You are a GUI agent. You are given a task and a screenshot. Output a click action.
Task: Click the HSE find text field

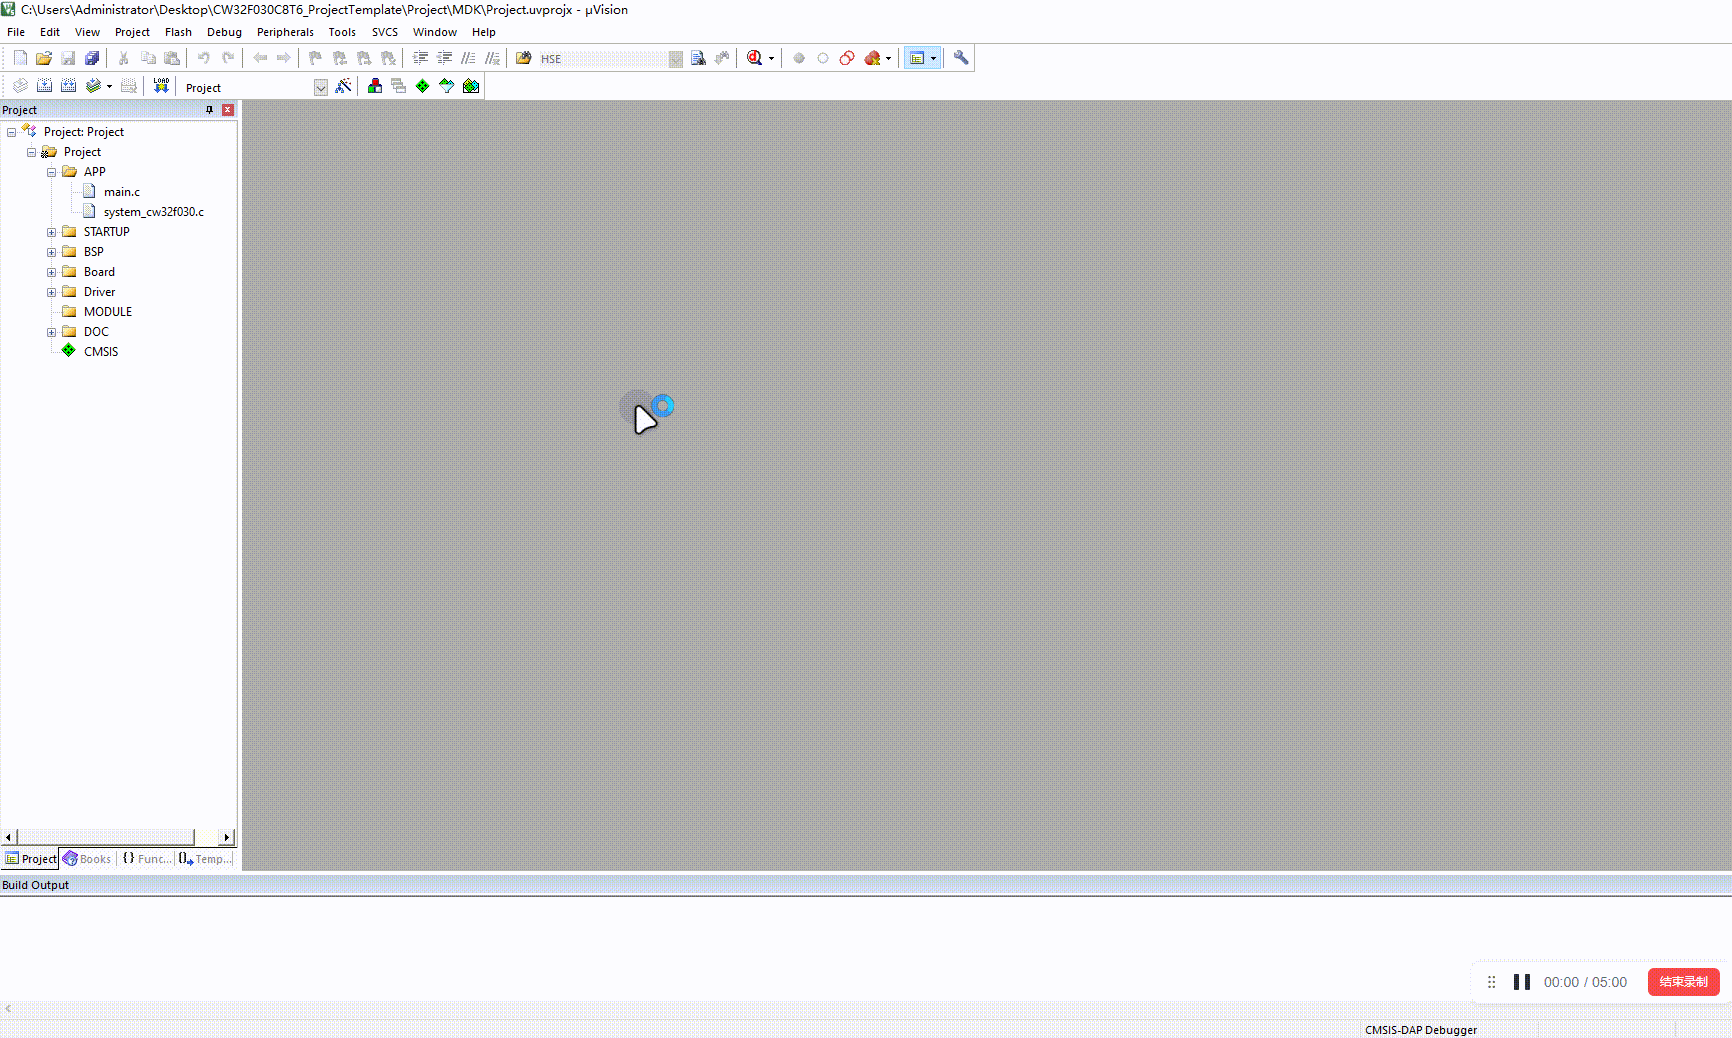point(603,59)
